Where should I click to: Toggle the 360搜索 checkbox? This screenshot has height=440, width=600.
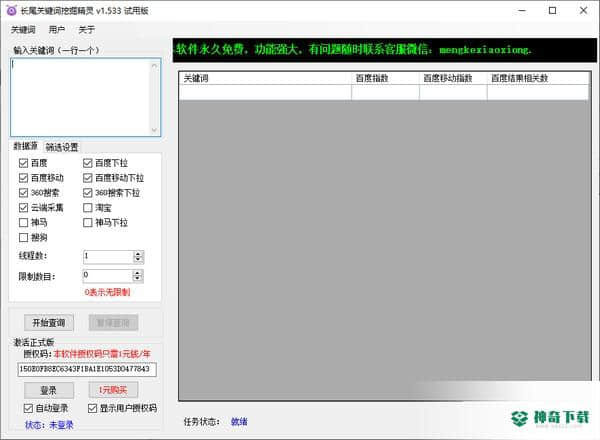pos(23,192)
